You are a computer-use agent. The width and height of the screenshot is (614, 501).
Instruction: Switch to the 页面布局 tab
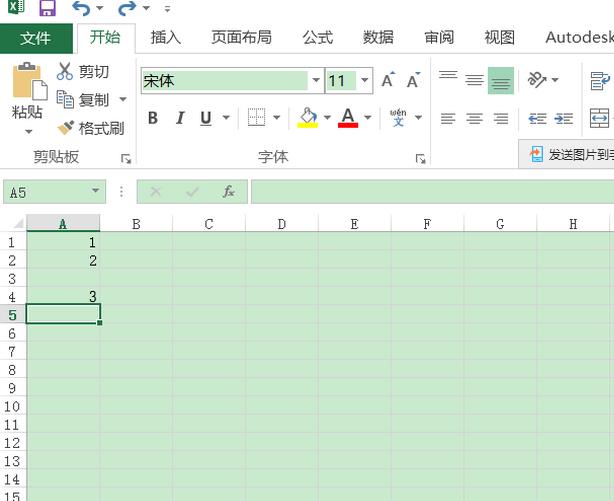242,38
